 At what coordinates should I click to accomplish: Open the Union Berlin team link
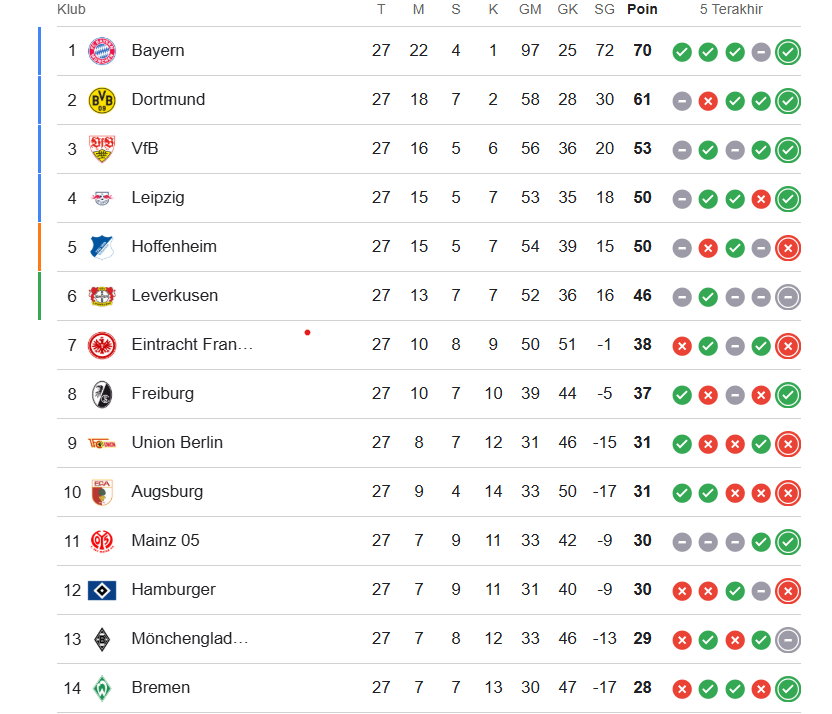coord(177,443)
